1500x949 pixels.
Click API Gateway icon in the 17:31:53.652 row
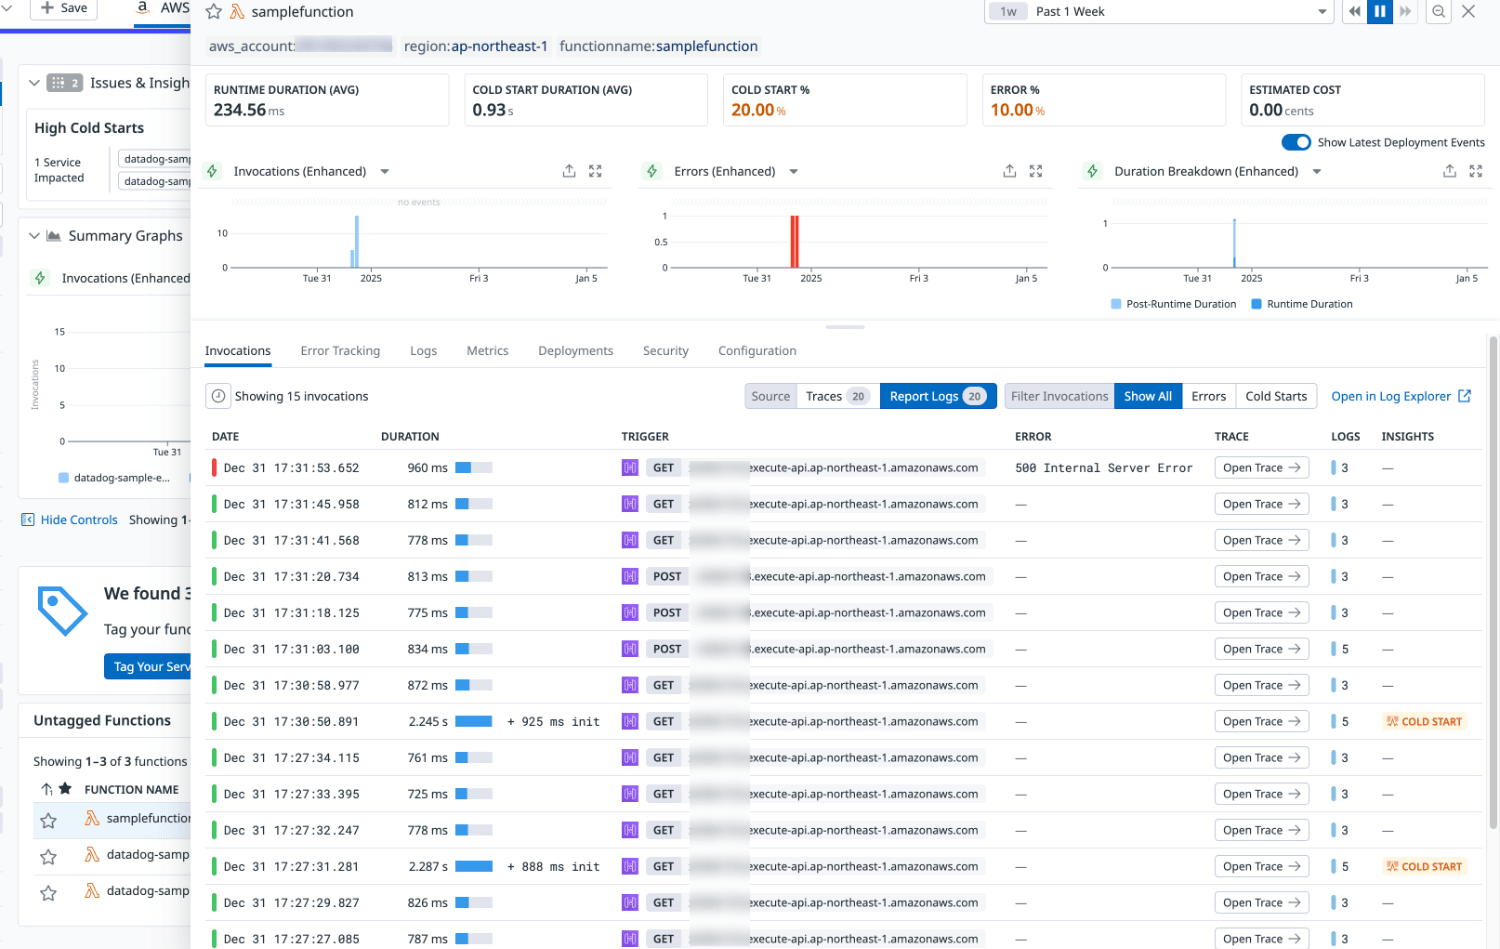point(630,467)
